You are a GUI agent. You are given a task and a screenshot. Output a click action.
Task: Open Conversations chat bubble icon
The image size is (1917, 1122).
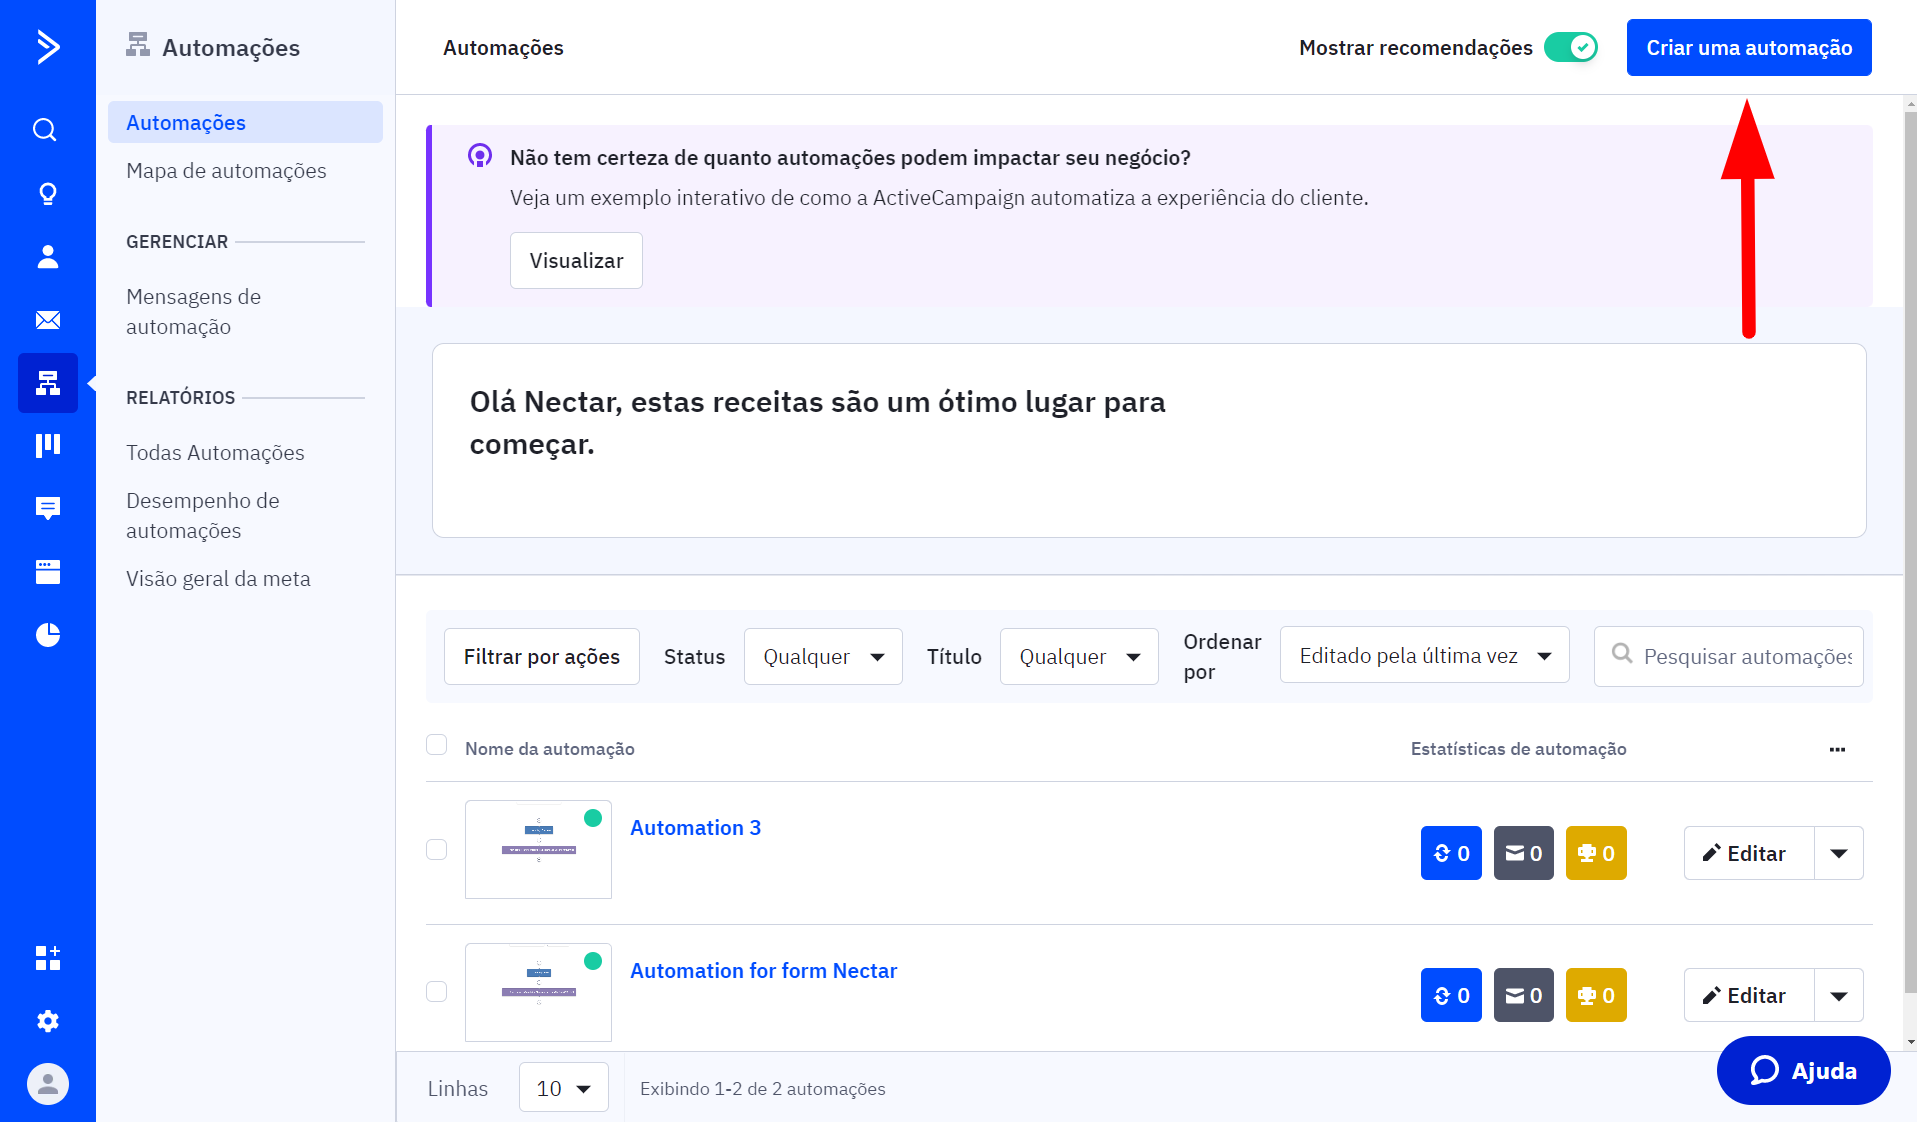[47, 508]
